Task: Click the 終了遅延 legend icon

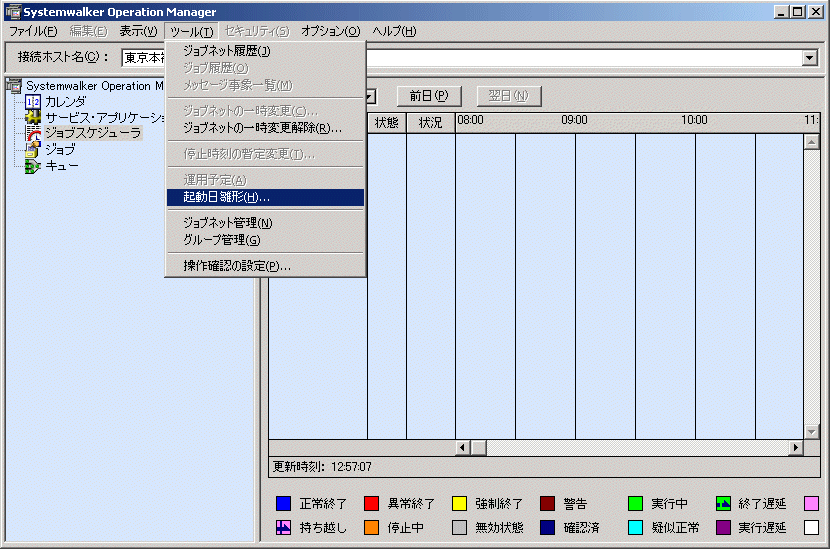Action: 723,503
